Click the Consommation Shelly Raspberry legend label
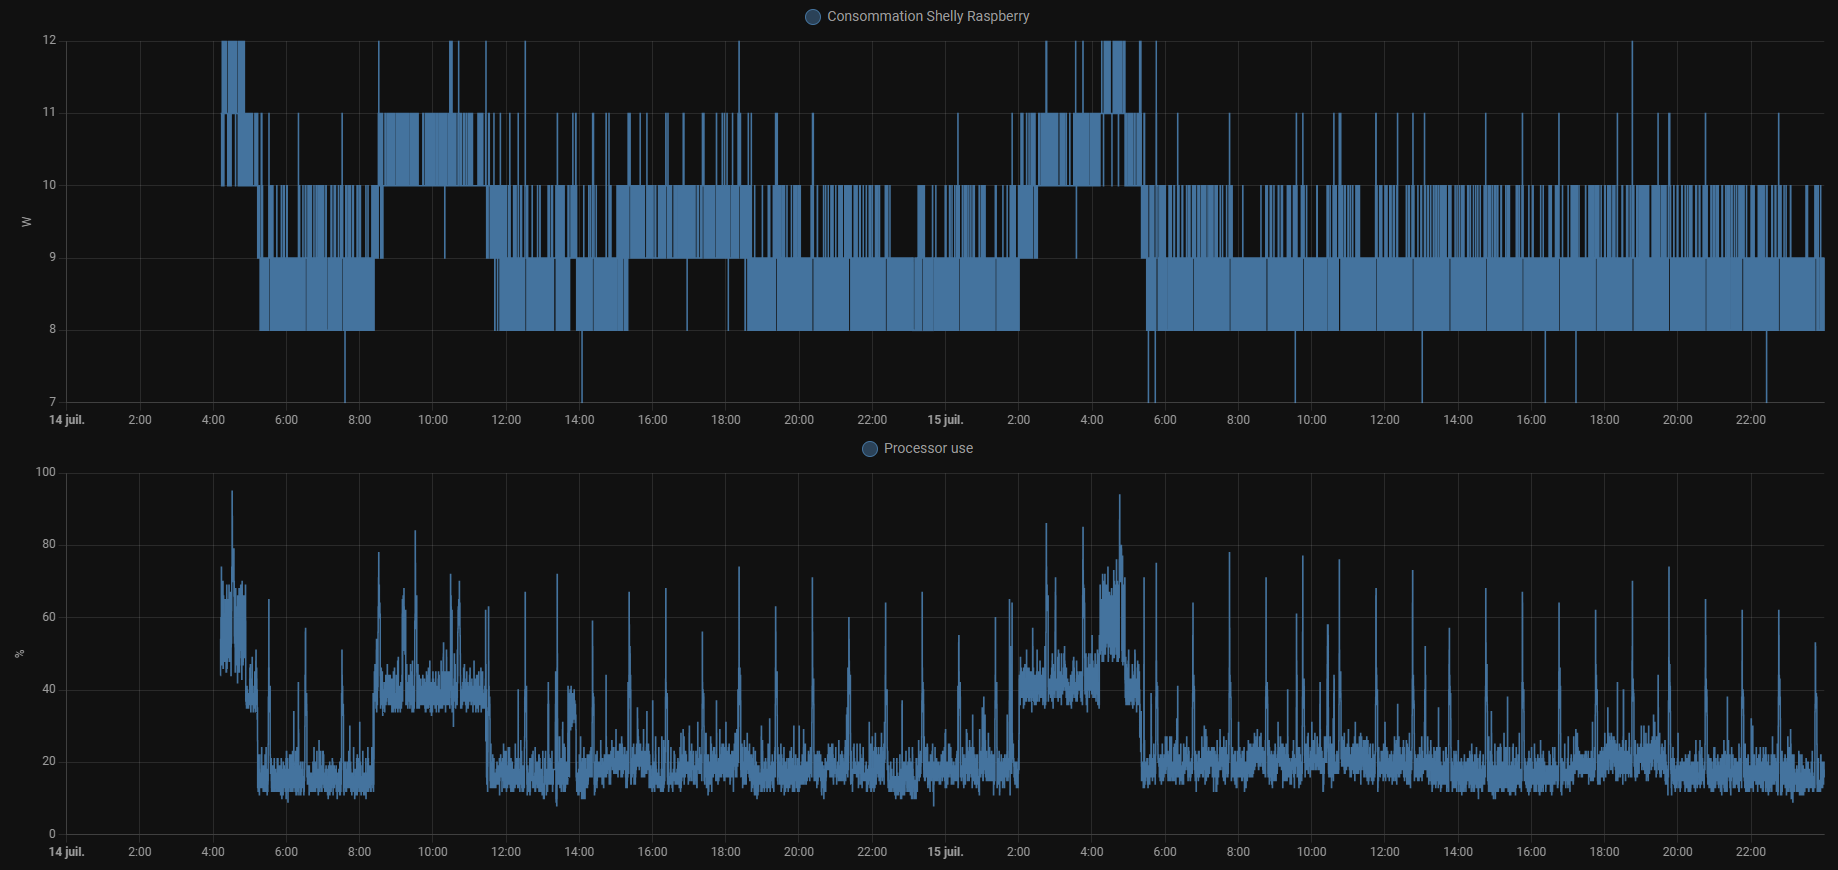Image resolution: width=1838 pixels, height=870 pixels. click(927, 17)
